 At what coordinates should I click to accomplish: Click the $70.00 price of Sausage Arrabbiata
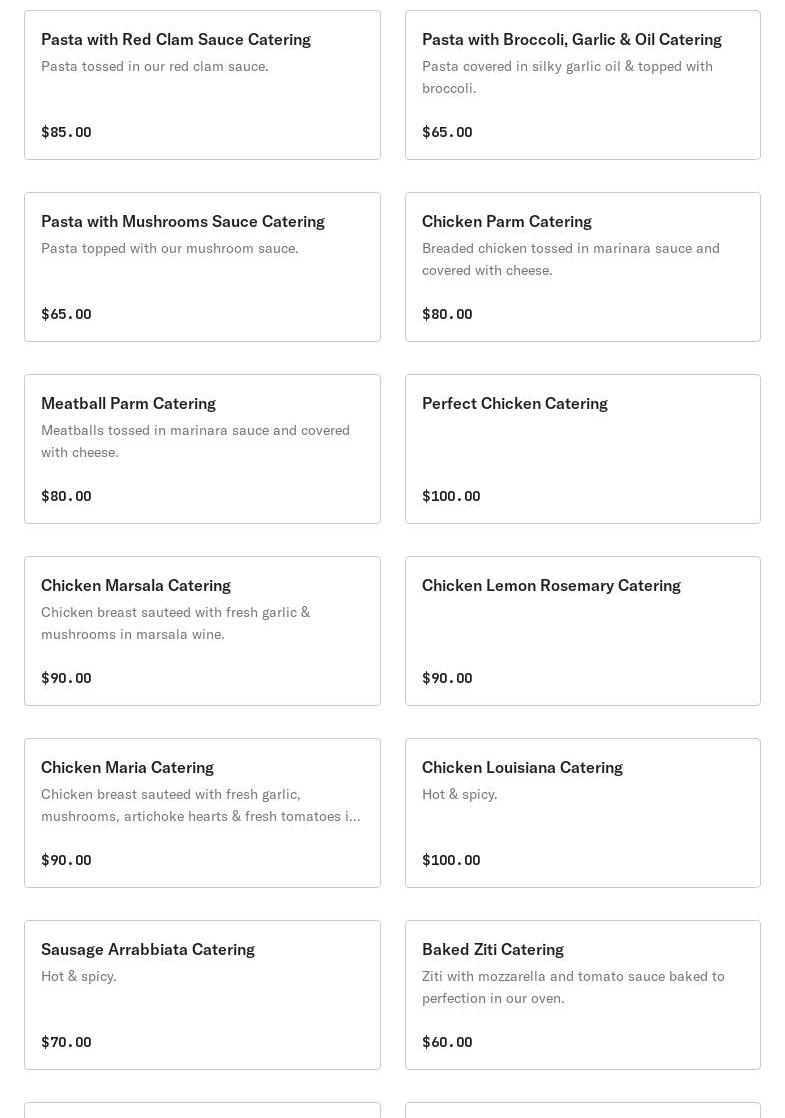coord(66,1042)
